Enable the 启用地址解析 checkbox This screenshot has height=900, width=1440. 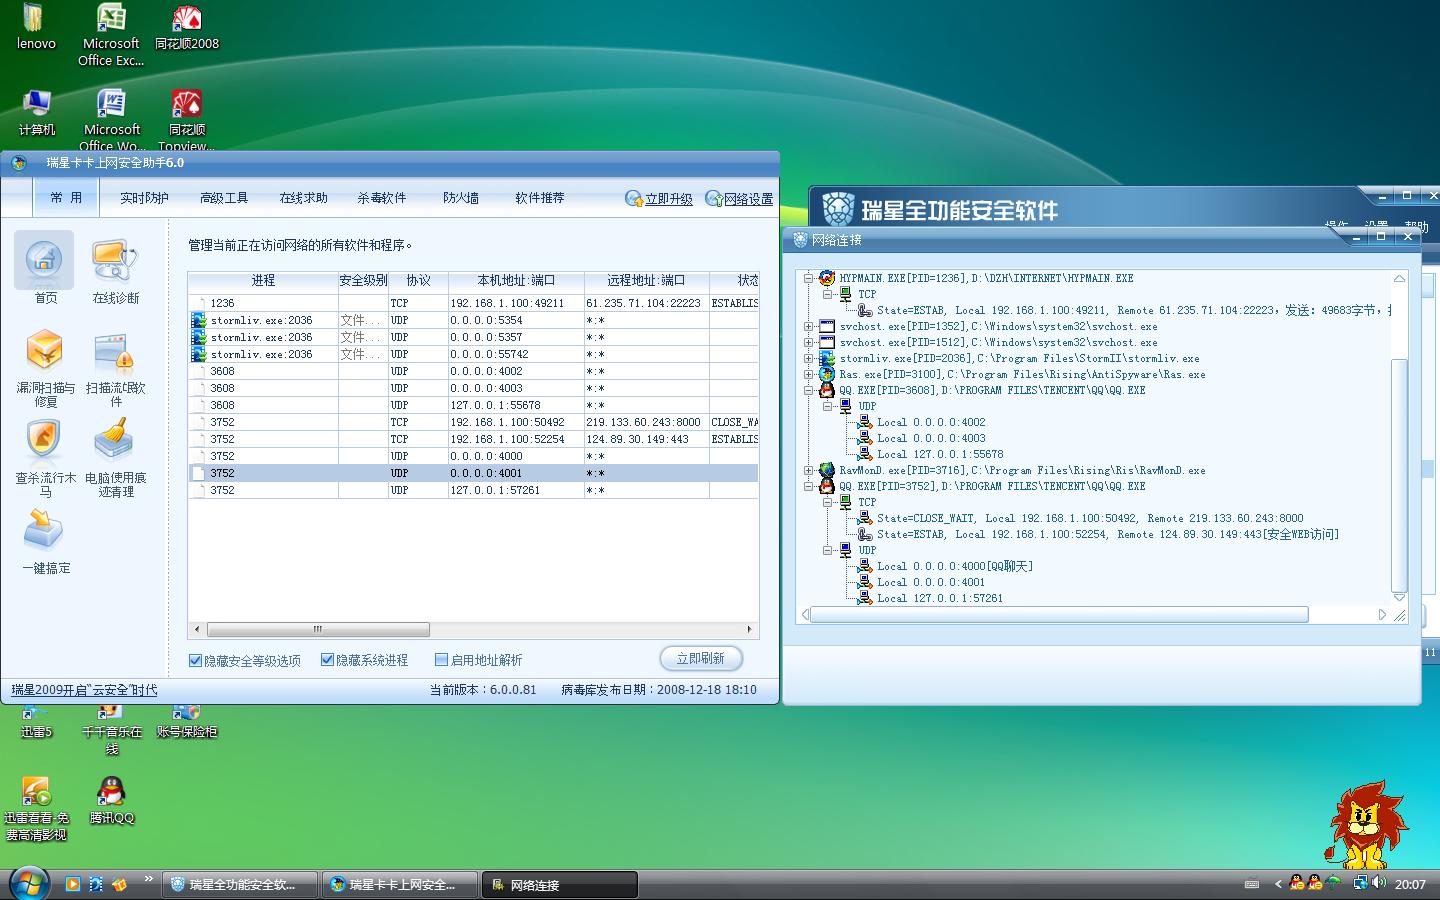pyautogui.click(x=441, y=660)
